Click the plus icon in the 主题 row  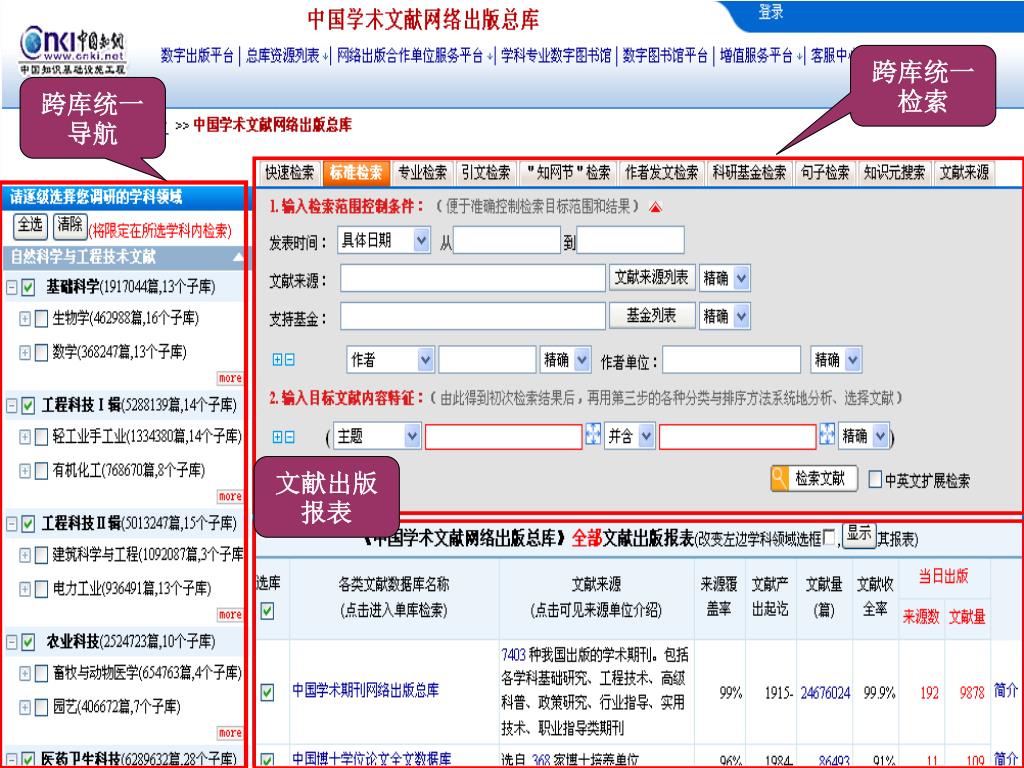(x=278, y=437)
